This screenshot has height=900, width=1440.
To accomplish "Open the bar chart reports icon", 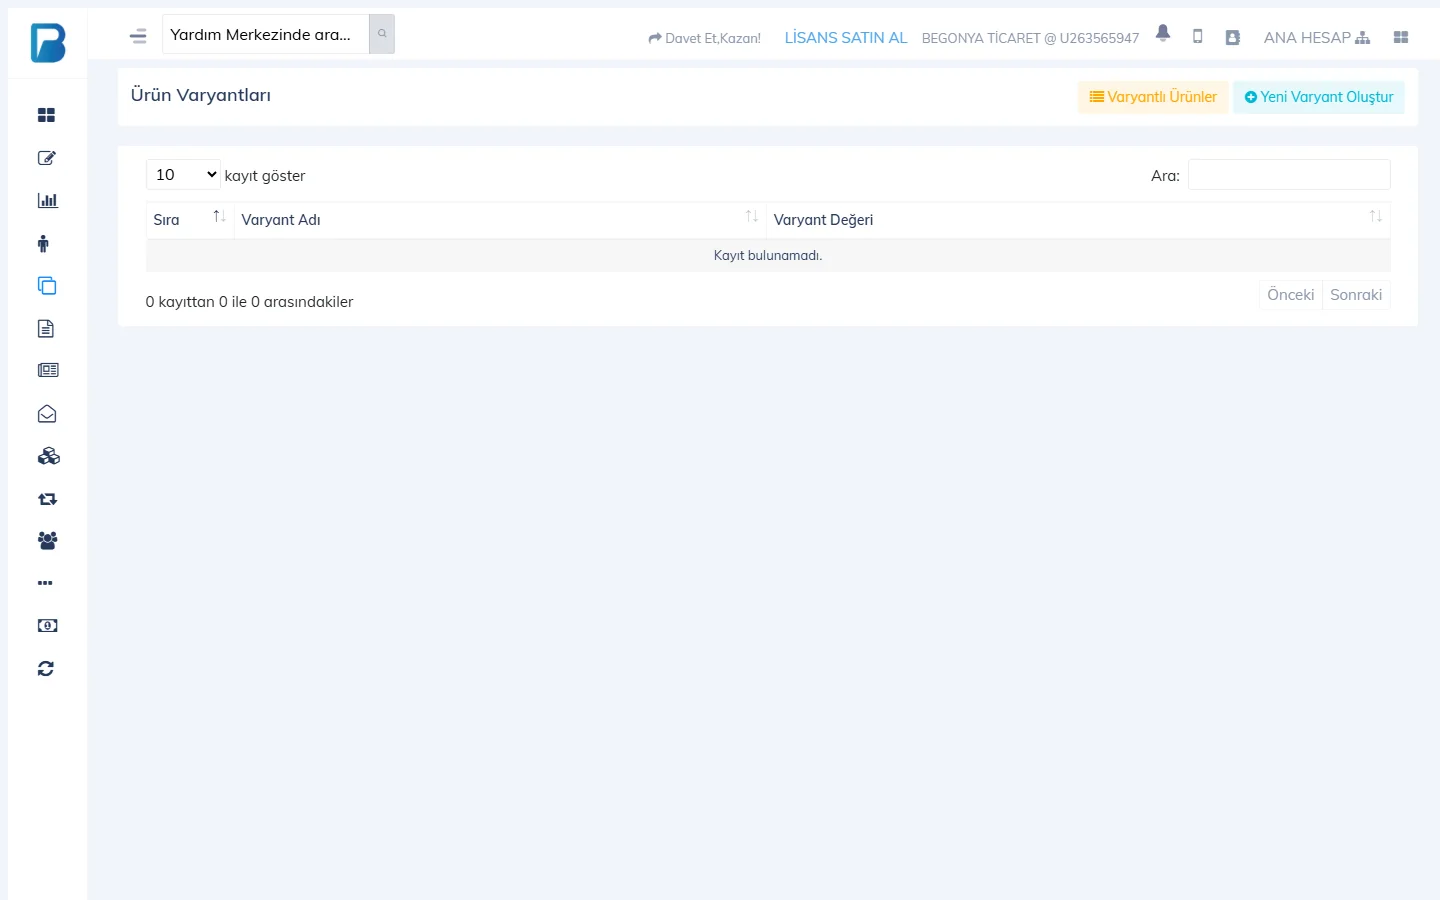I will pyautogui.click(x=47, y=200).
